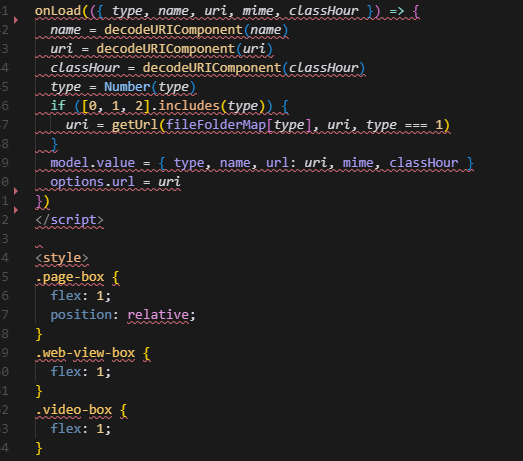Click the .web-view-box CSS selector

pos(85,353)
